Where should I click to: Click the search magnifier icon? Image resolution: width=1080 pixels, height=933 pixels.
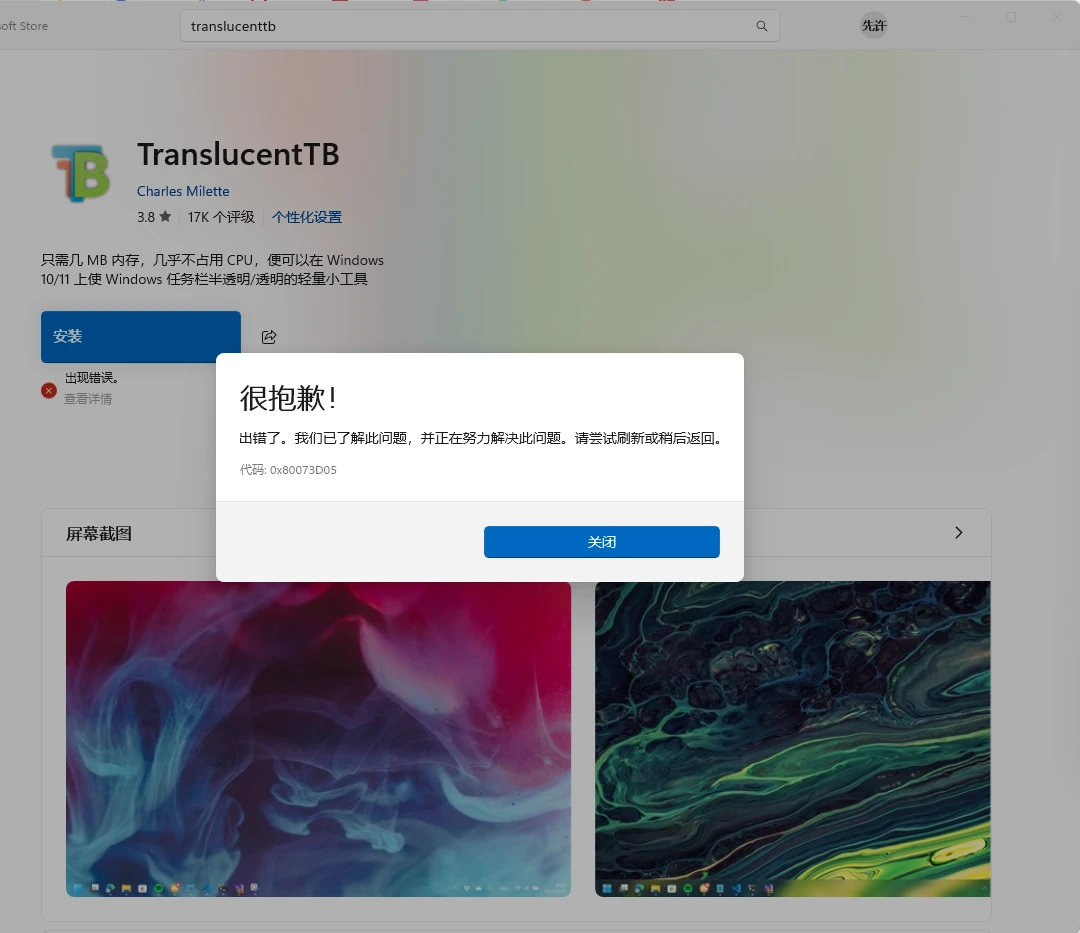(761, 26)
